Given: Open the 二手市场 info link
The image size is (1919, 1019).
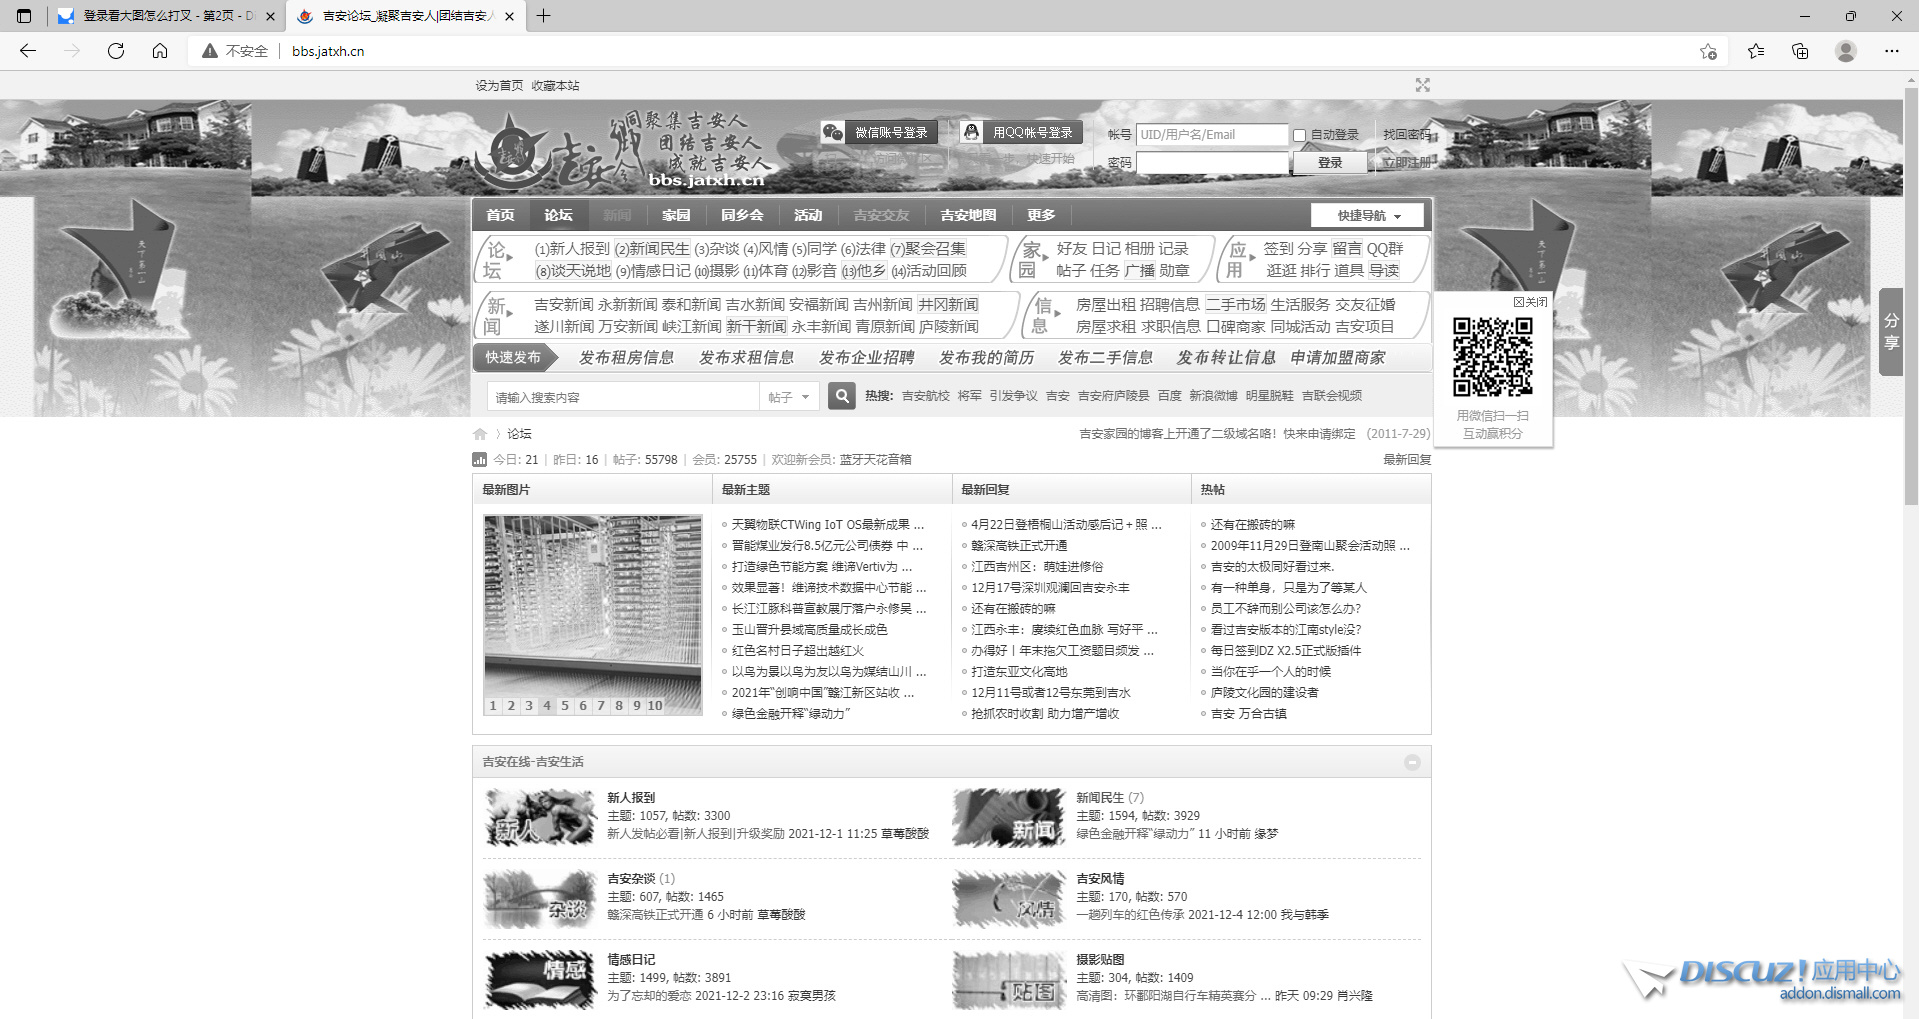Looking at the screenshot, I should click(x=1235, y=305).
